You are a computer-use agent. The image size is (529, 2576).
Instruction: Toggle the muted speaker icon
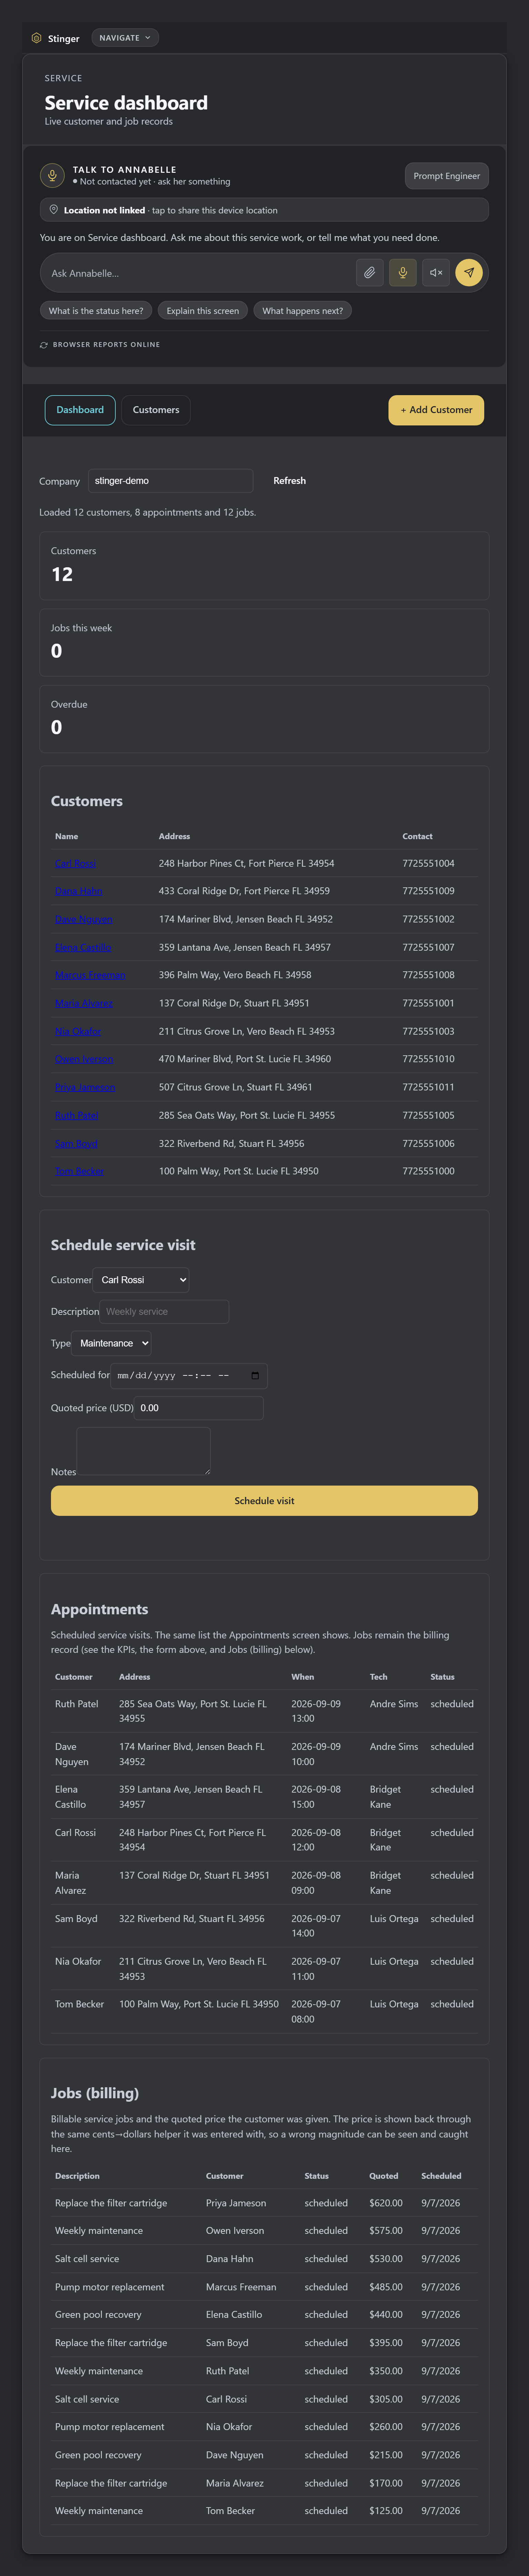(x=436, y=273)
